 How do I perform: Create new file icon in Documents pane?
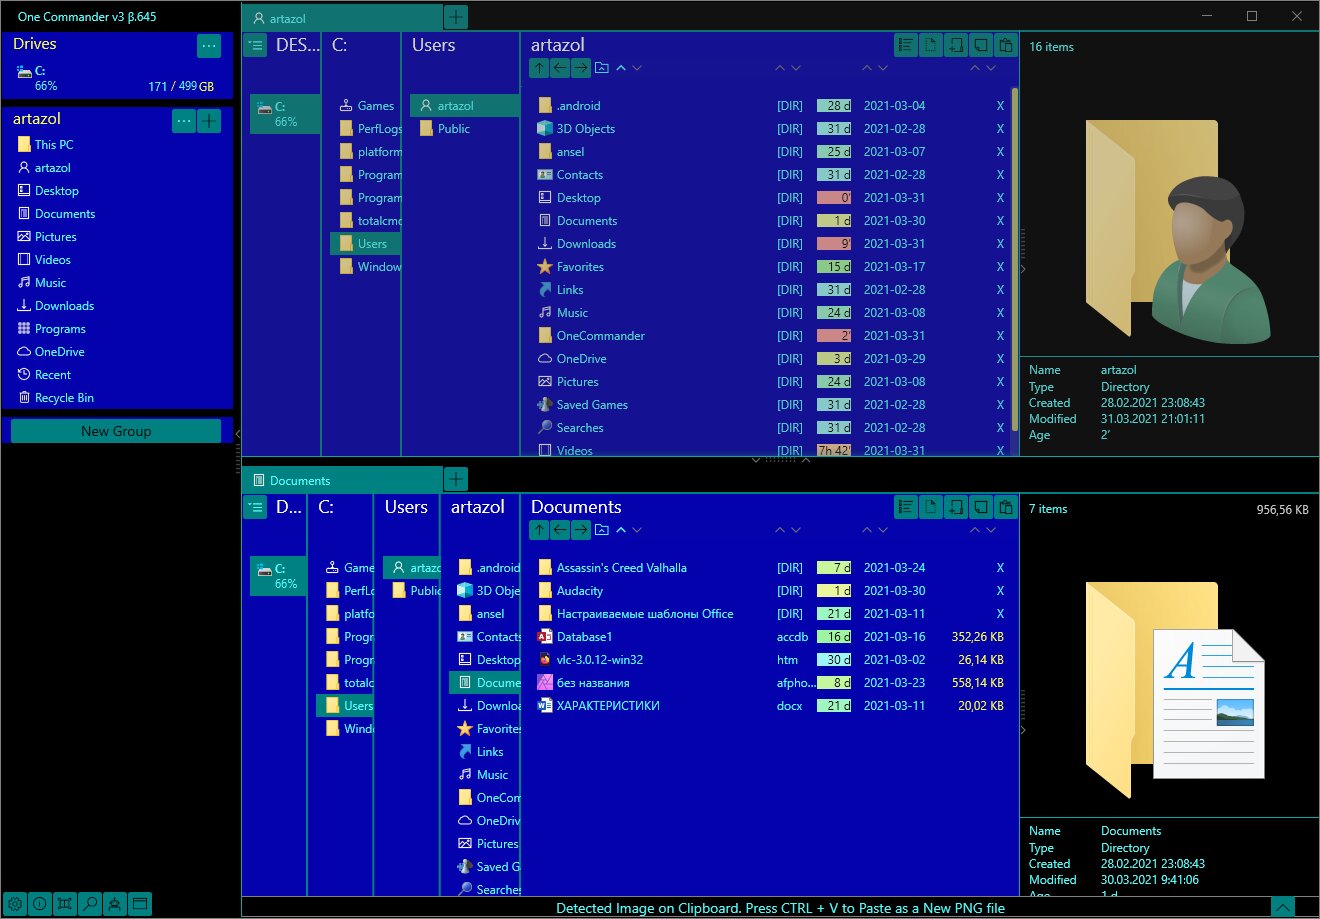coord(931,507)
